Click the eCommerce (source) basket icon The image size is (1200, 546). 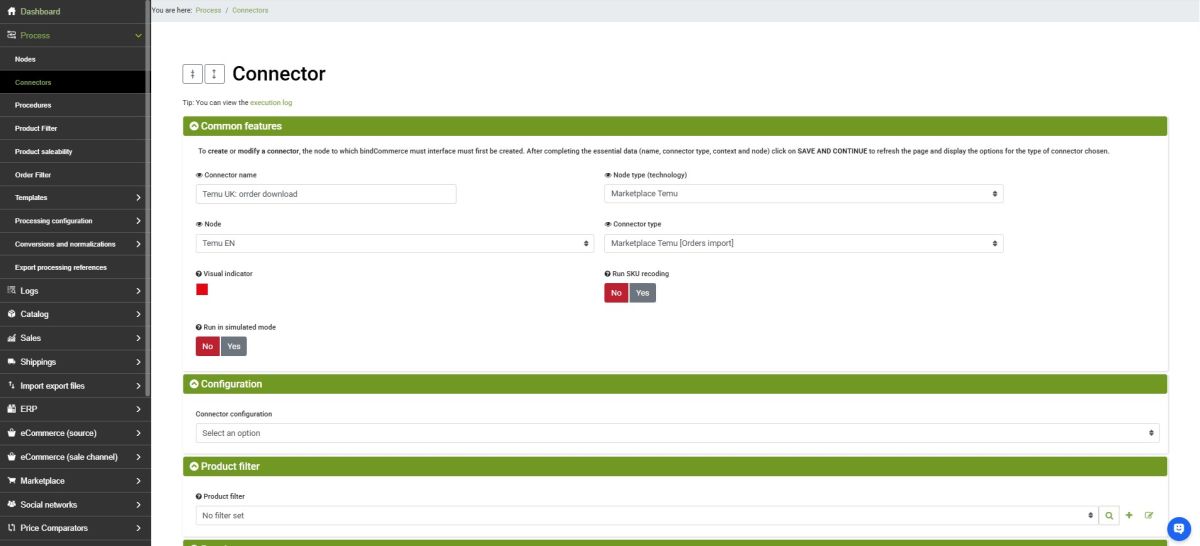11,433
